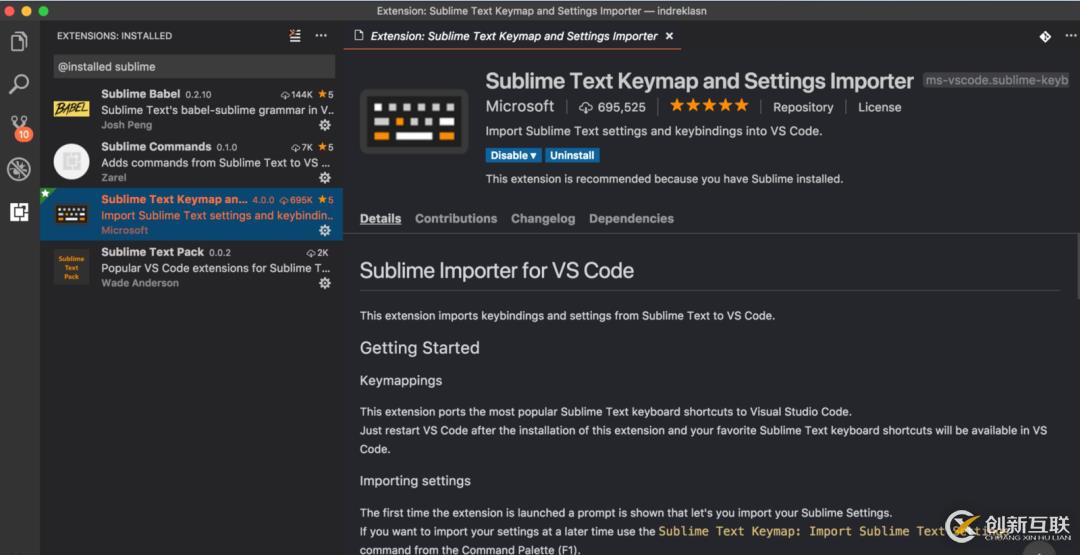The height and width of the screenshot is (555, 1080).
Task: Click the macOS green zoom window button
Action: [43, 11]
